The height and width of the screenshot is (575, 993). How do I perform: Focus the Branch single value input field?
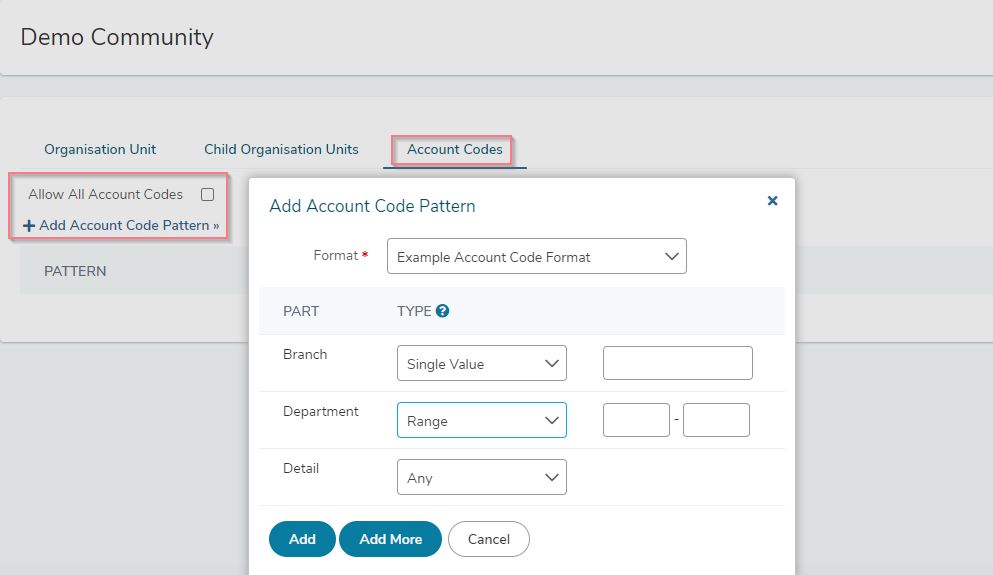(678, 363)
